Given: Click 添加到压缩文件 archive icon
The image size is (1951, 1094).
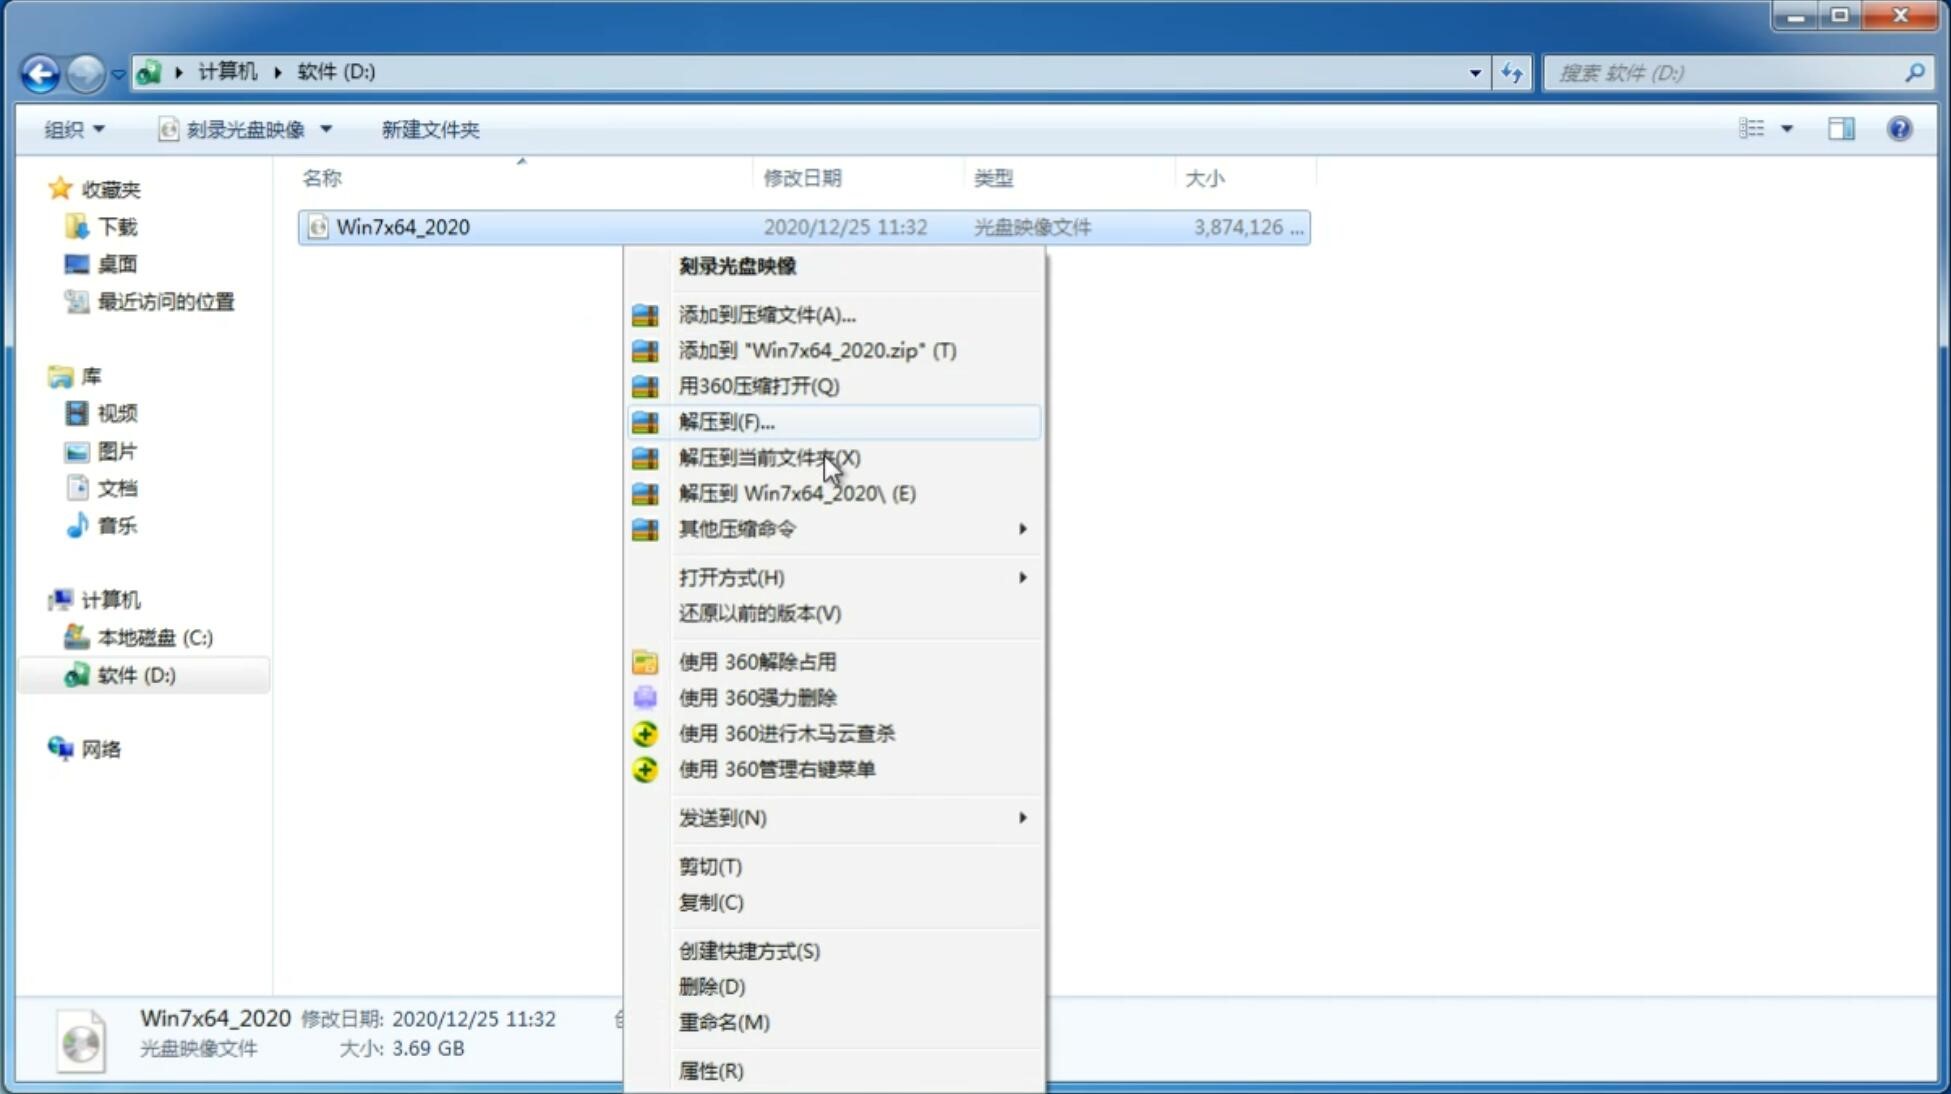Looking at the screenshot, I should point(643,314).
